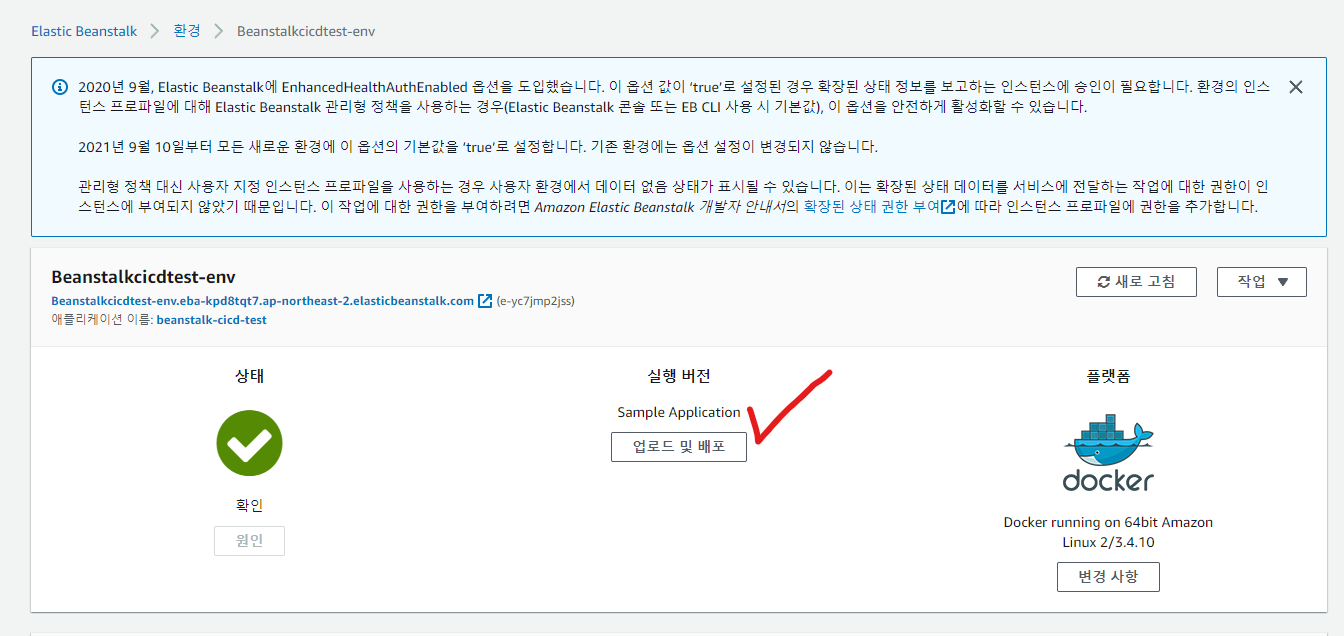Image resolution: width=1344 pixels, height=636 pixels.
Task: Click the 업로드 및 배포 button
Action: tap(679, 447)
